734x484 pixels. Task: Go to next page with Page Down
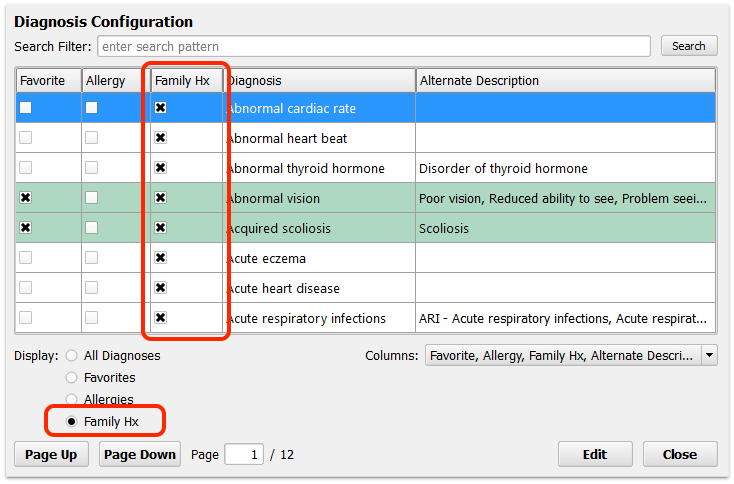click(x=140, y=455)
